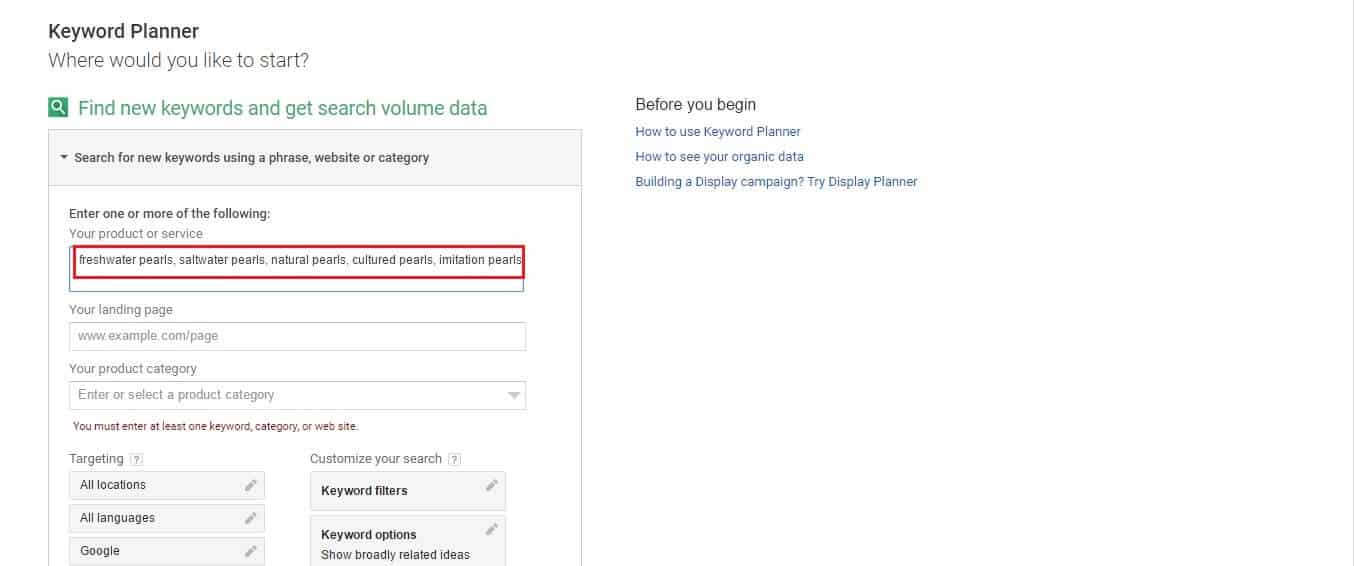Image resolution: width=1354 pixels, height=566 pixels.
Task: Click the pencil icon for Keyword options
Action: pos(491,529)
